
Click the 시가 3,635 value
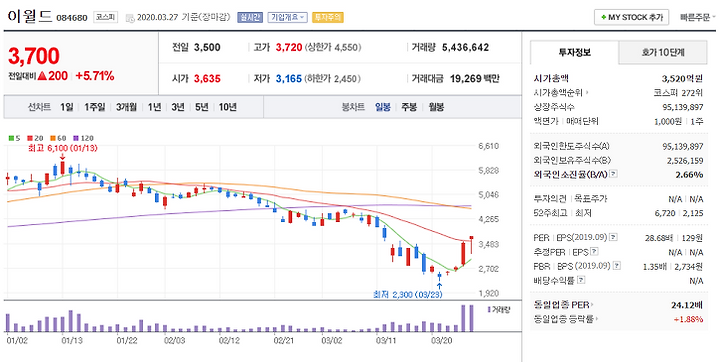(x=207, y=79)
